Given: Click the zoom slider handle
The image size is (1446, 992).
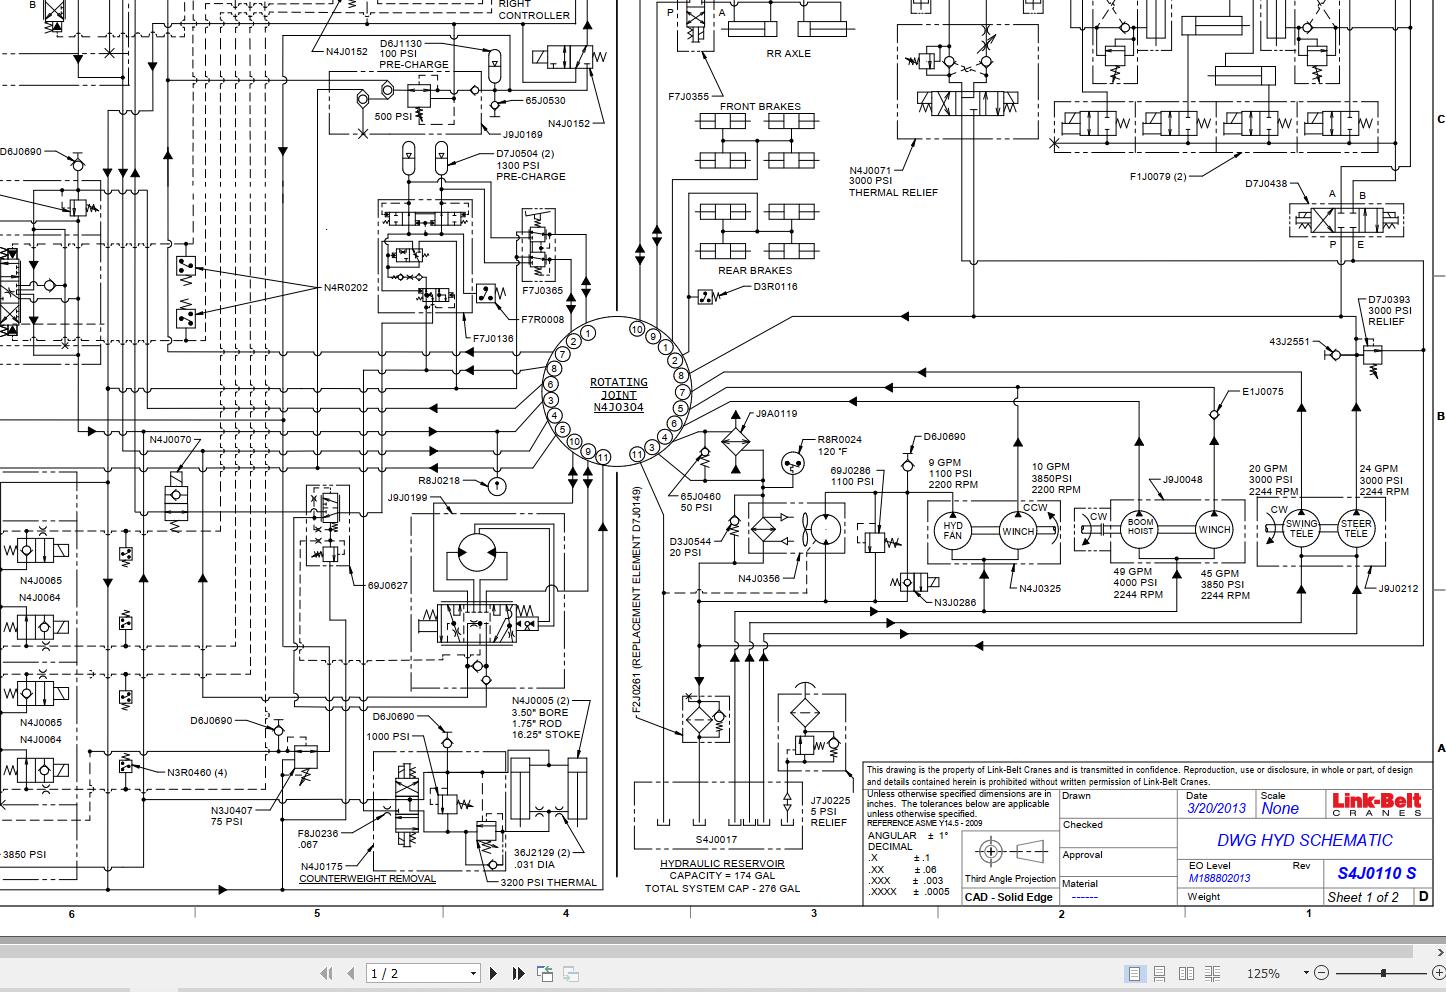Looking at the screenshot, I should [x=1383, y=972].
